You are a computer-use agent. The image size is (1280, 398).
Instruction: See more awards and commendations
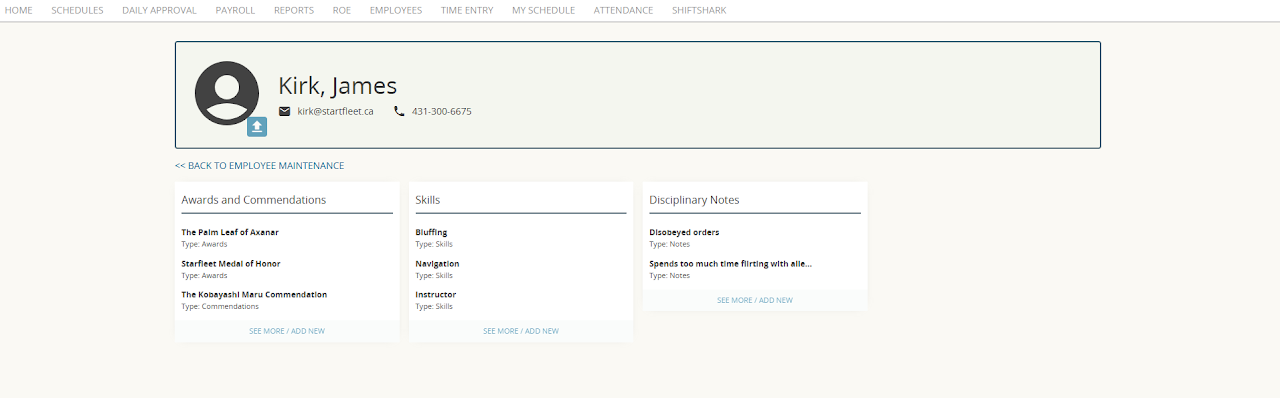click(x=287, y=331)
